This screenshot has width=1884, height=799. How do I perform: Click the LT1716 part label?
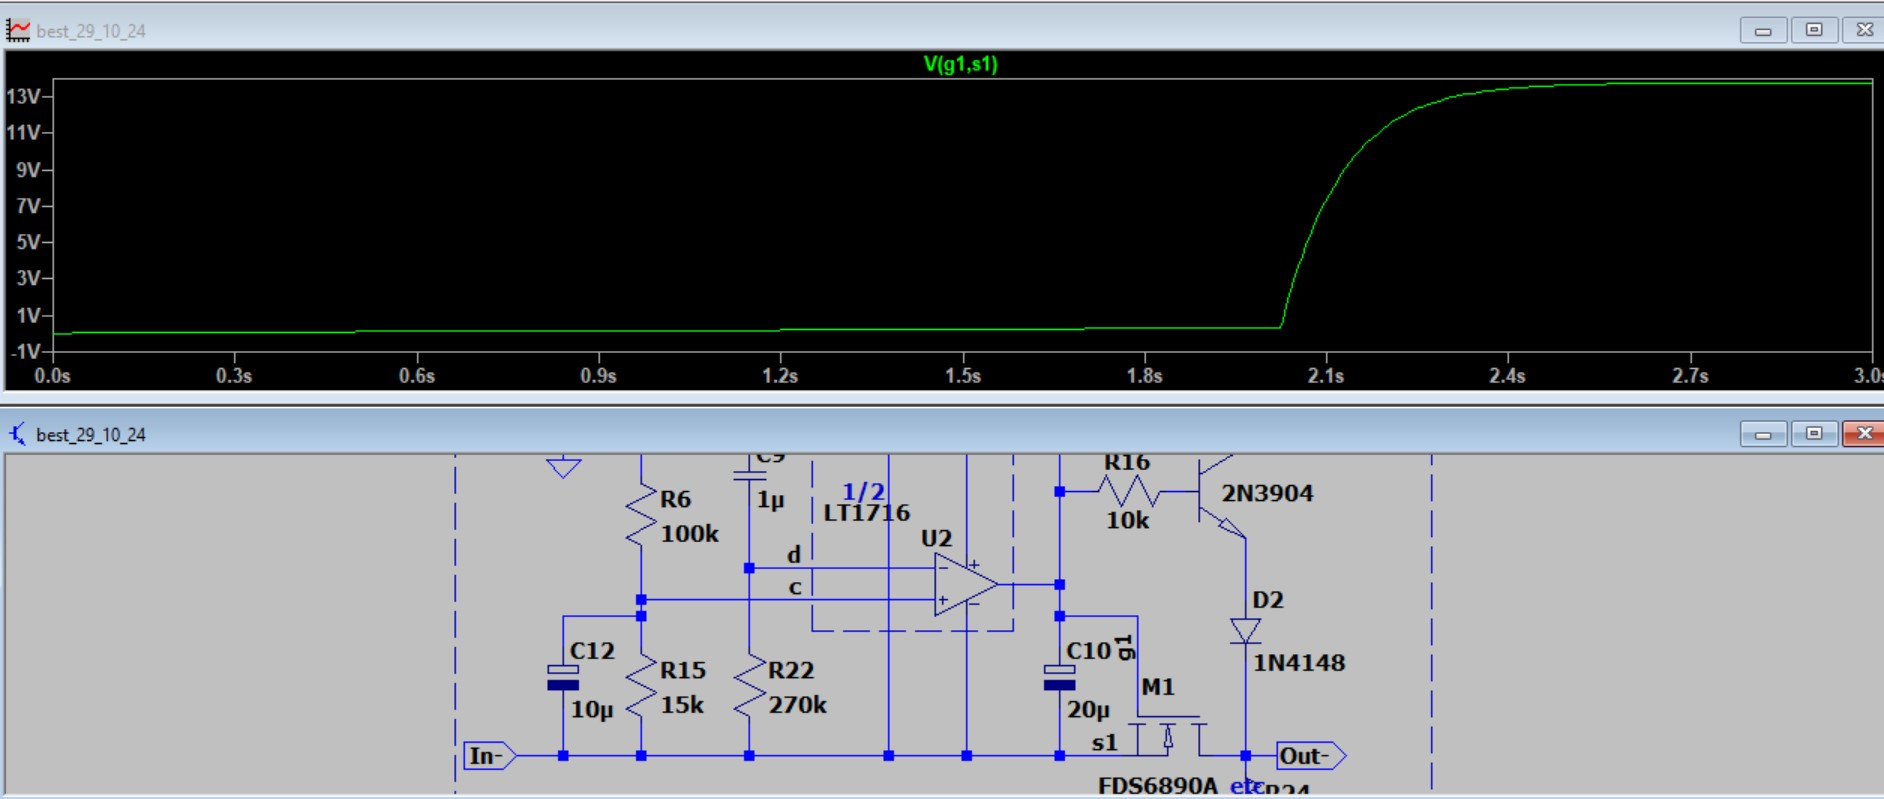point(867,513)
